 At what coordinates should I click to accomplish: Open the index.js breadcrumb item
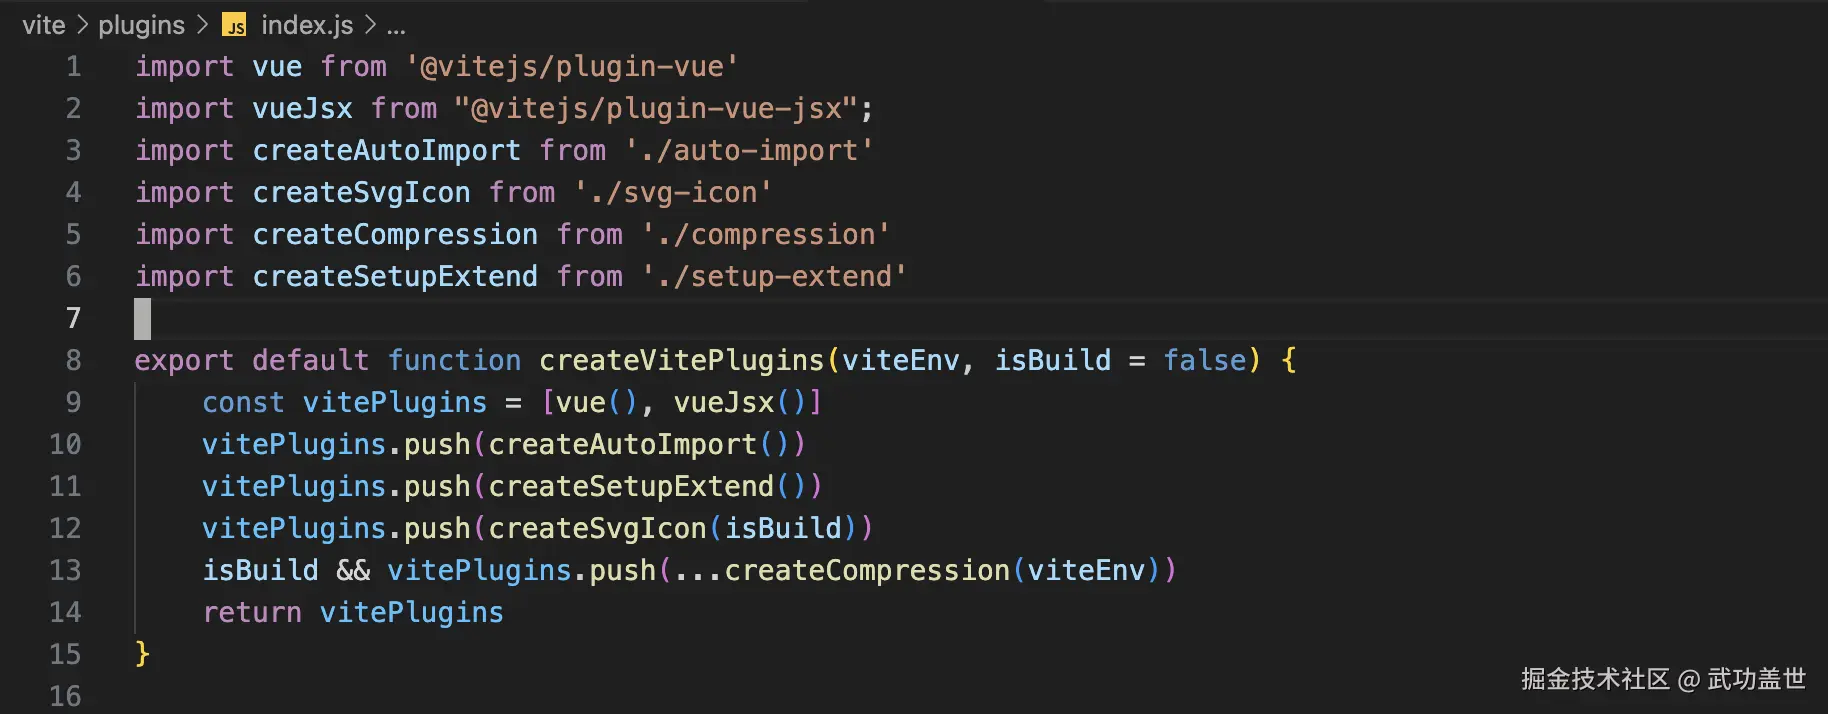coord(306,26)
